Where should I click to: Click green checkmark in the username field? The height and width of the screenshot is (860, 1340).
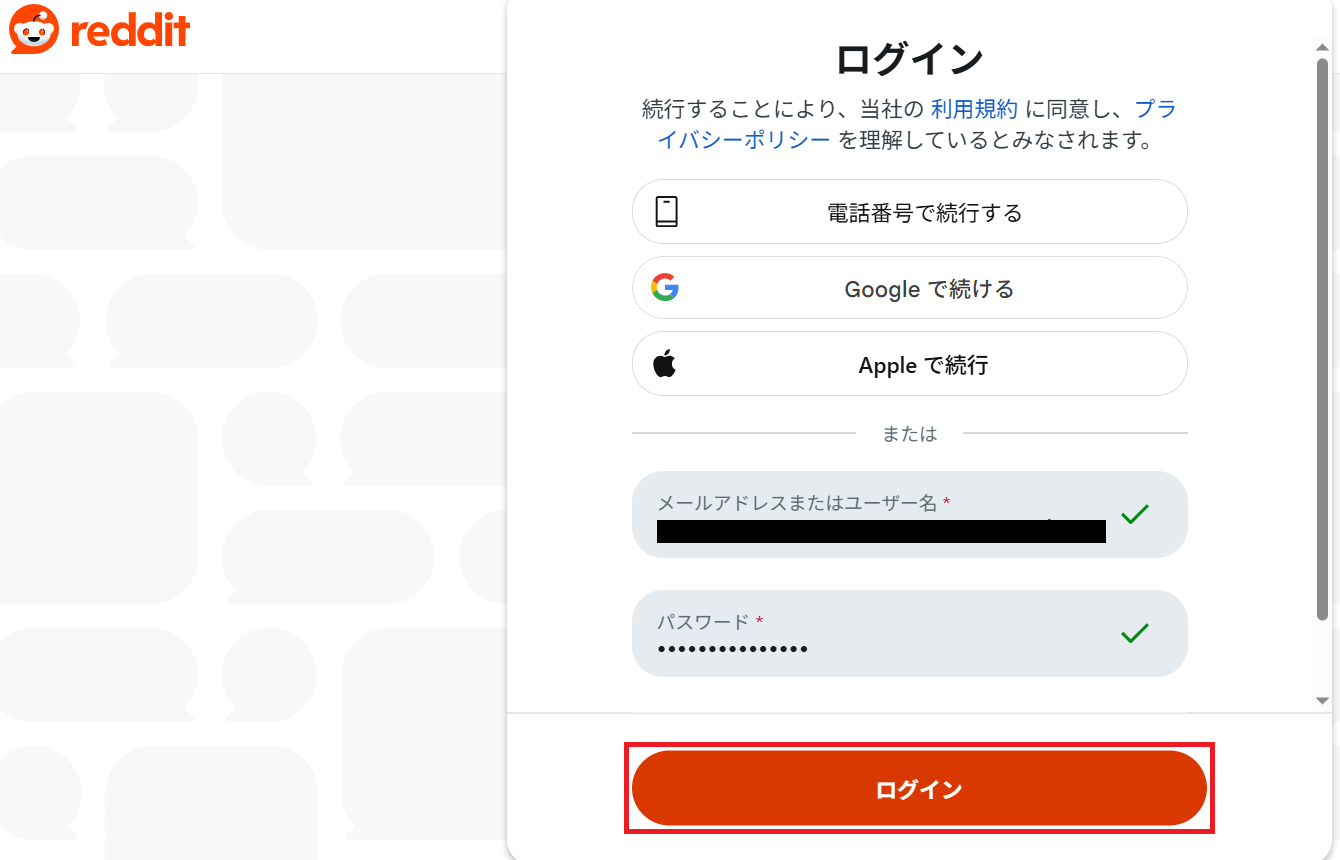coord(1134,514)
